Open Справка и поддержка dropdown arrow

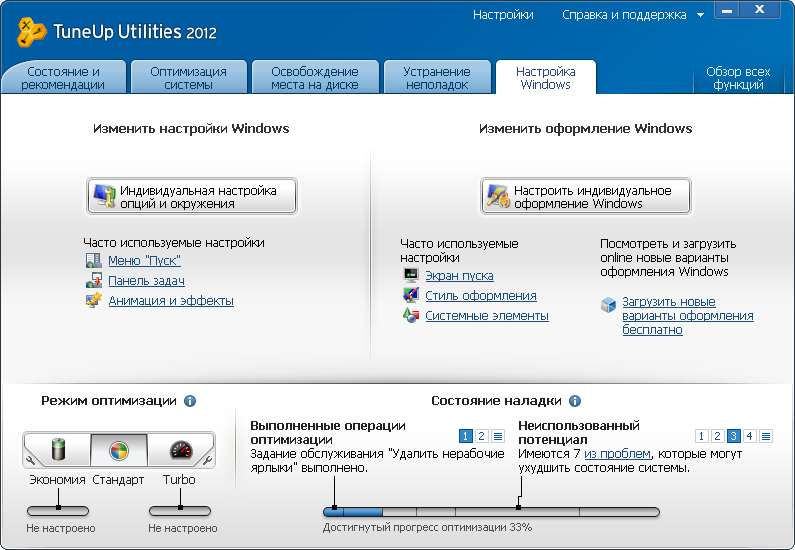click(x=729, y=16)
